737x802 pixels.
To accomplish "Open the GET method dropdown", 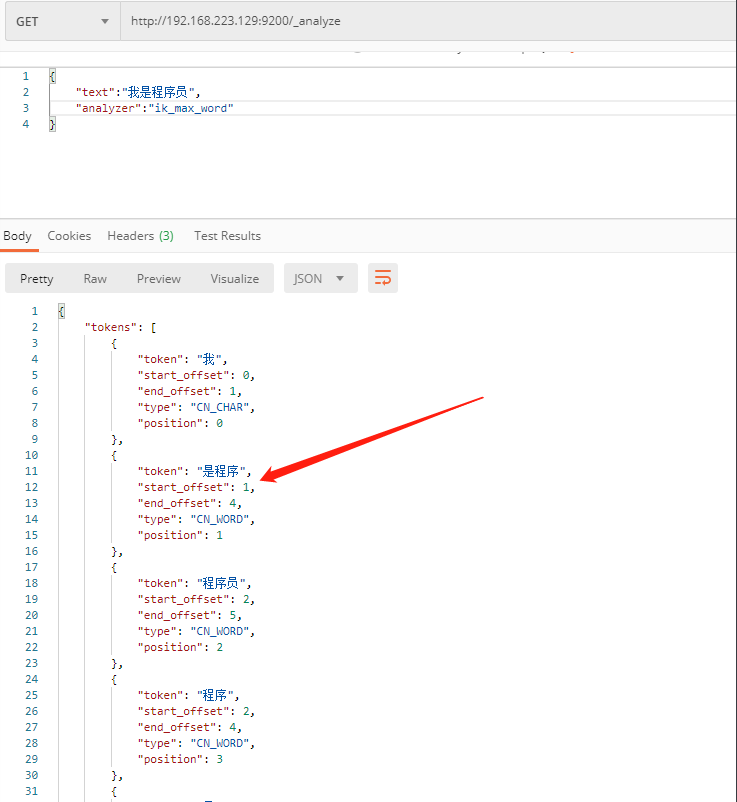I will [x=62, y=21].
